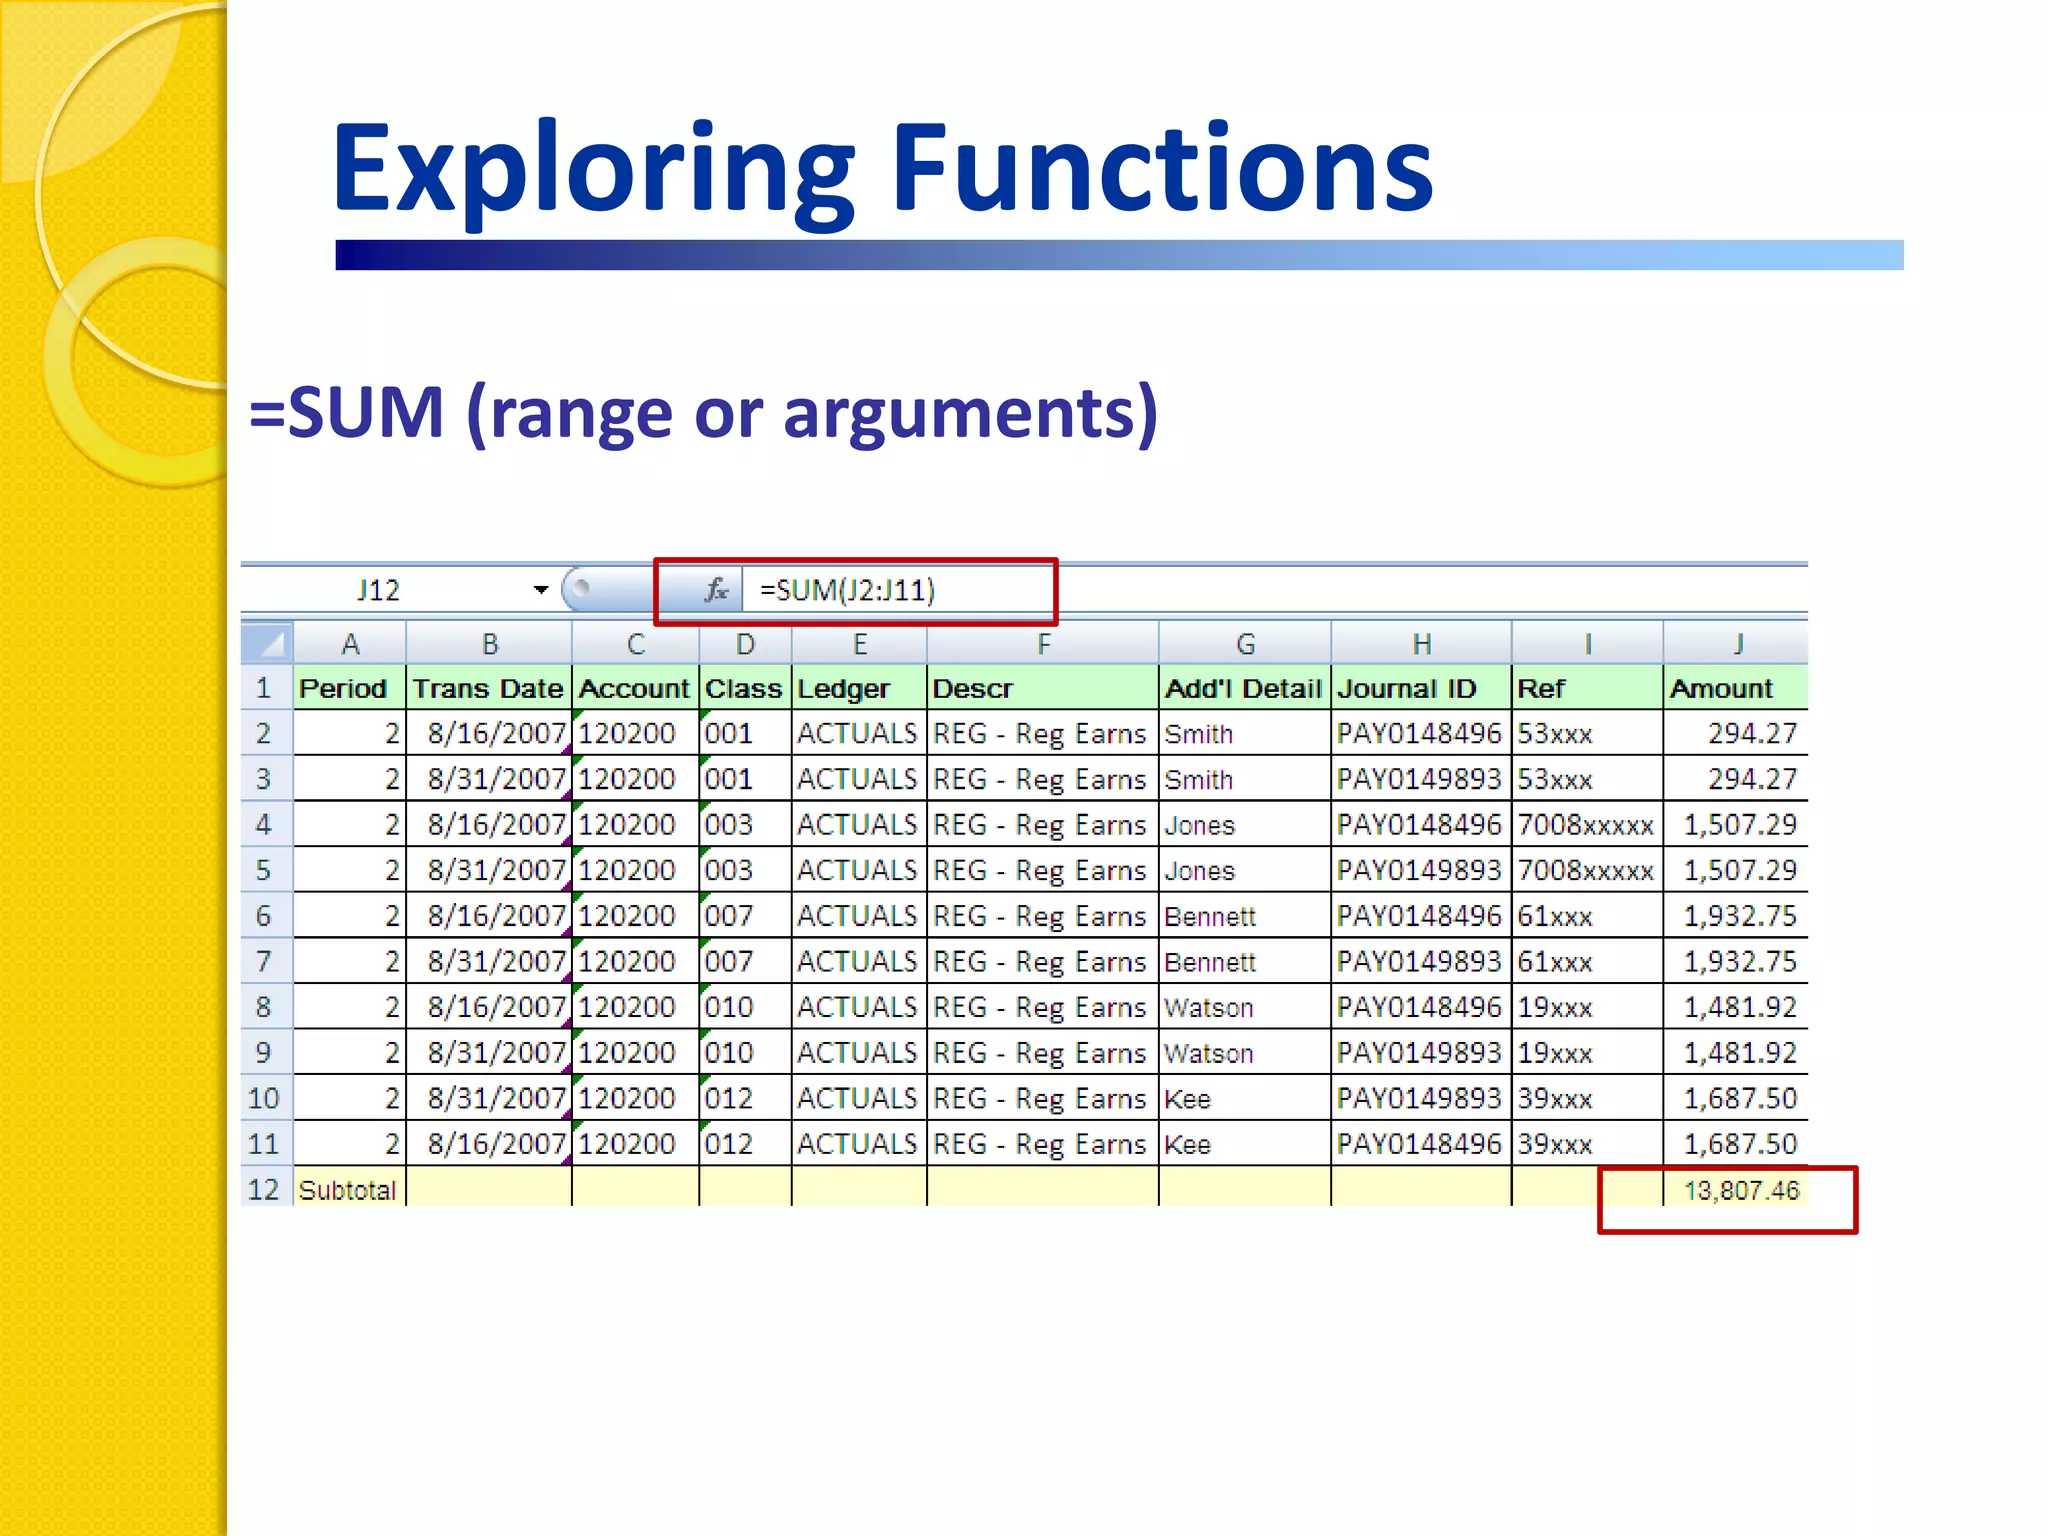2048x1536 pixels.
Task: Select column C header
Action: [x=635, y=643]
